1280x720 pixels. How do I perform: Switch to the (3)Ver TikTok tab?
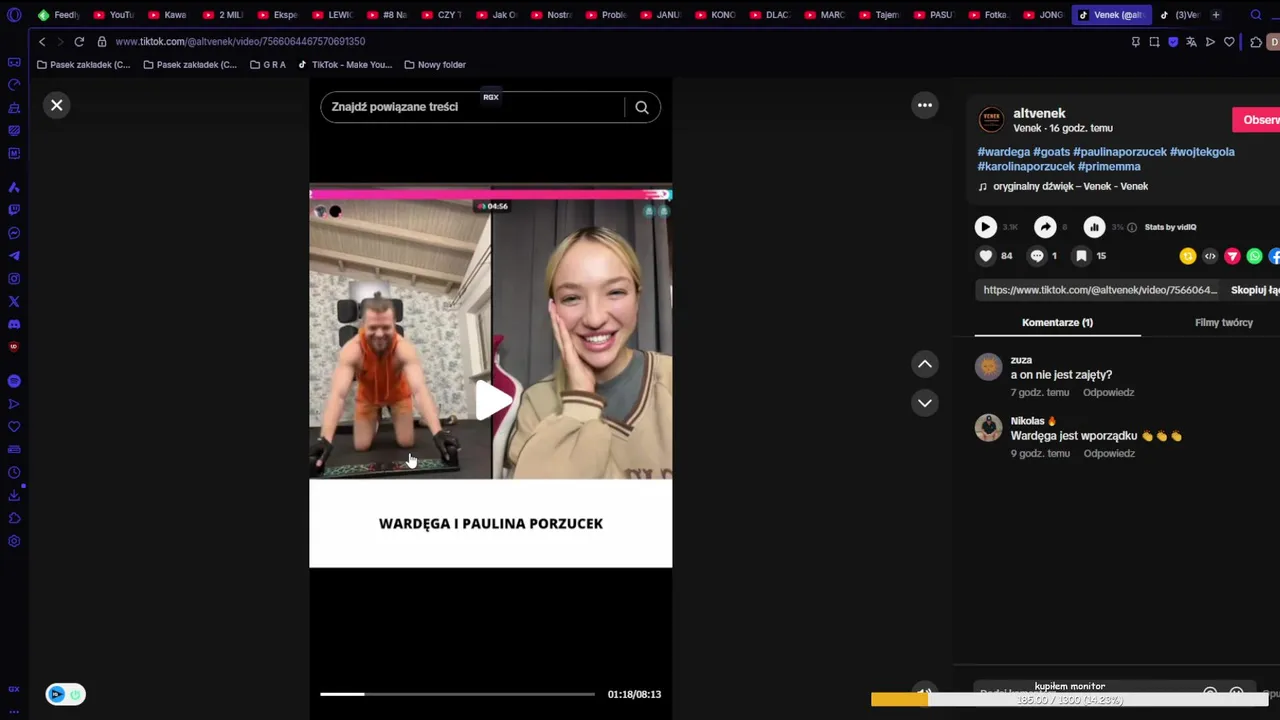[x=1180, y=15]
